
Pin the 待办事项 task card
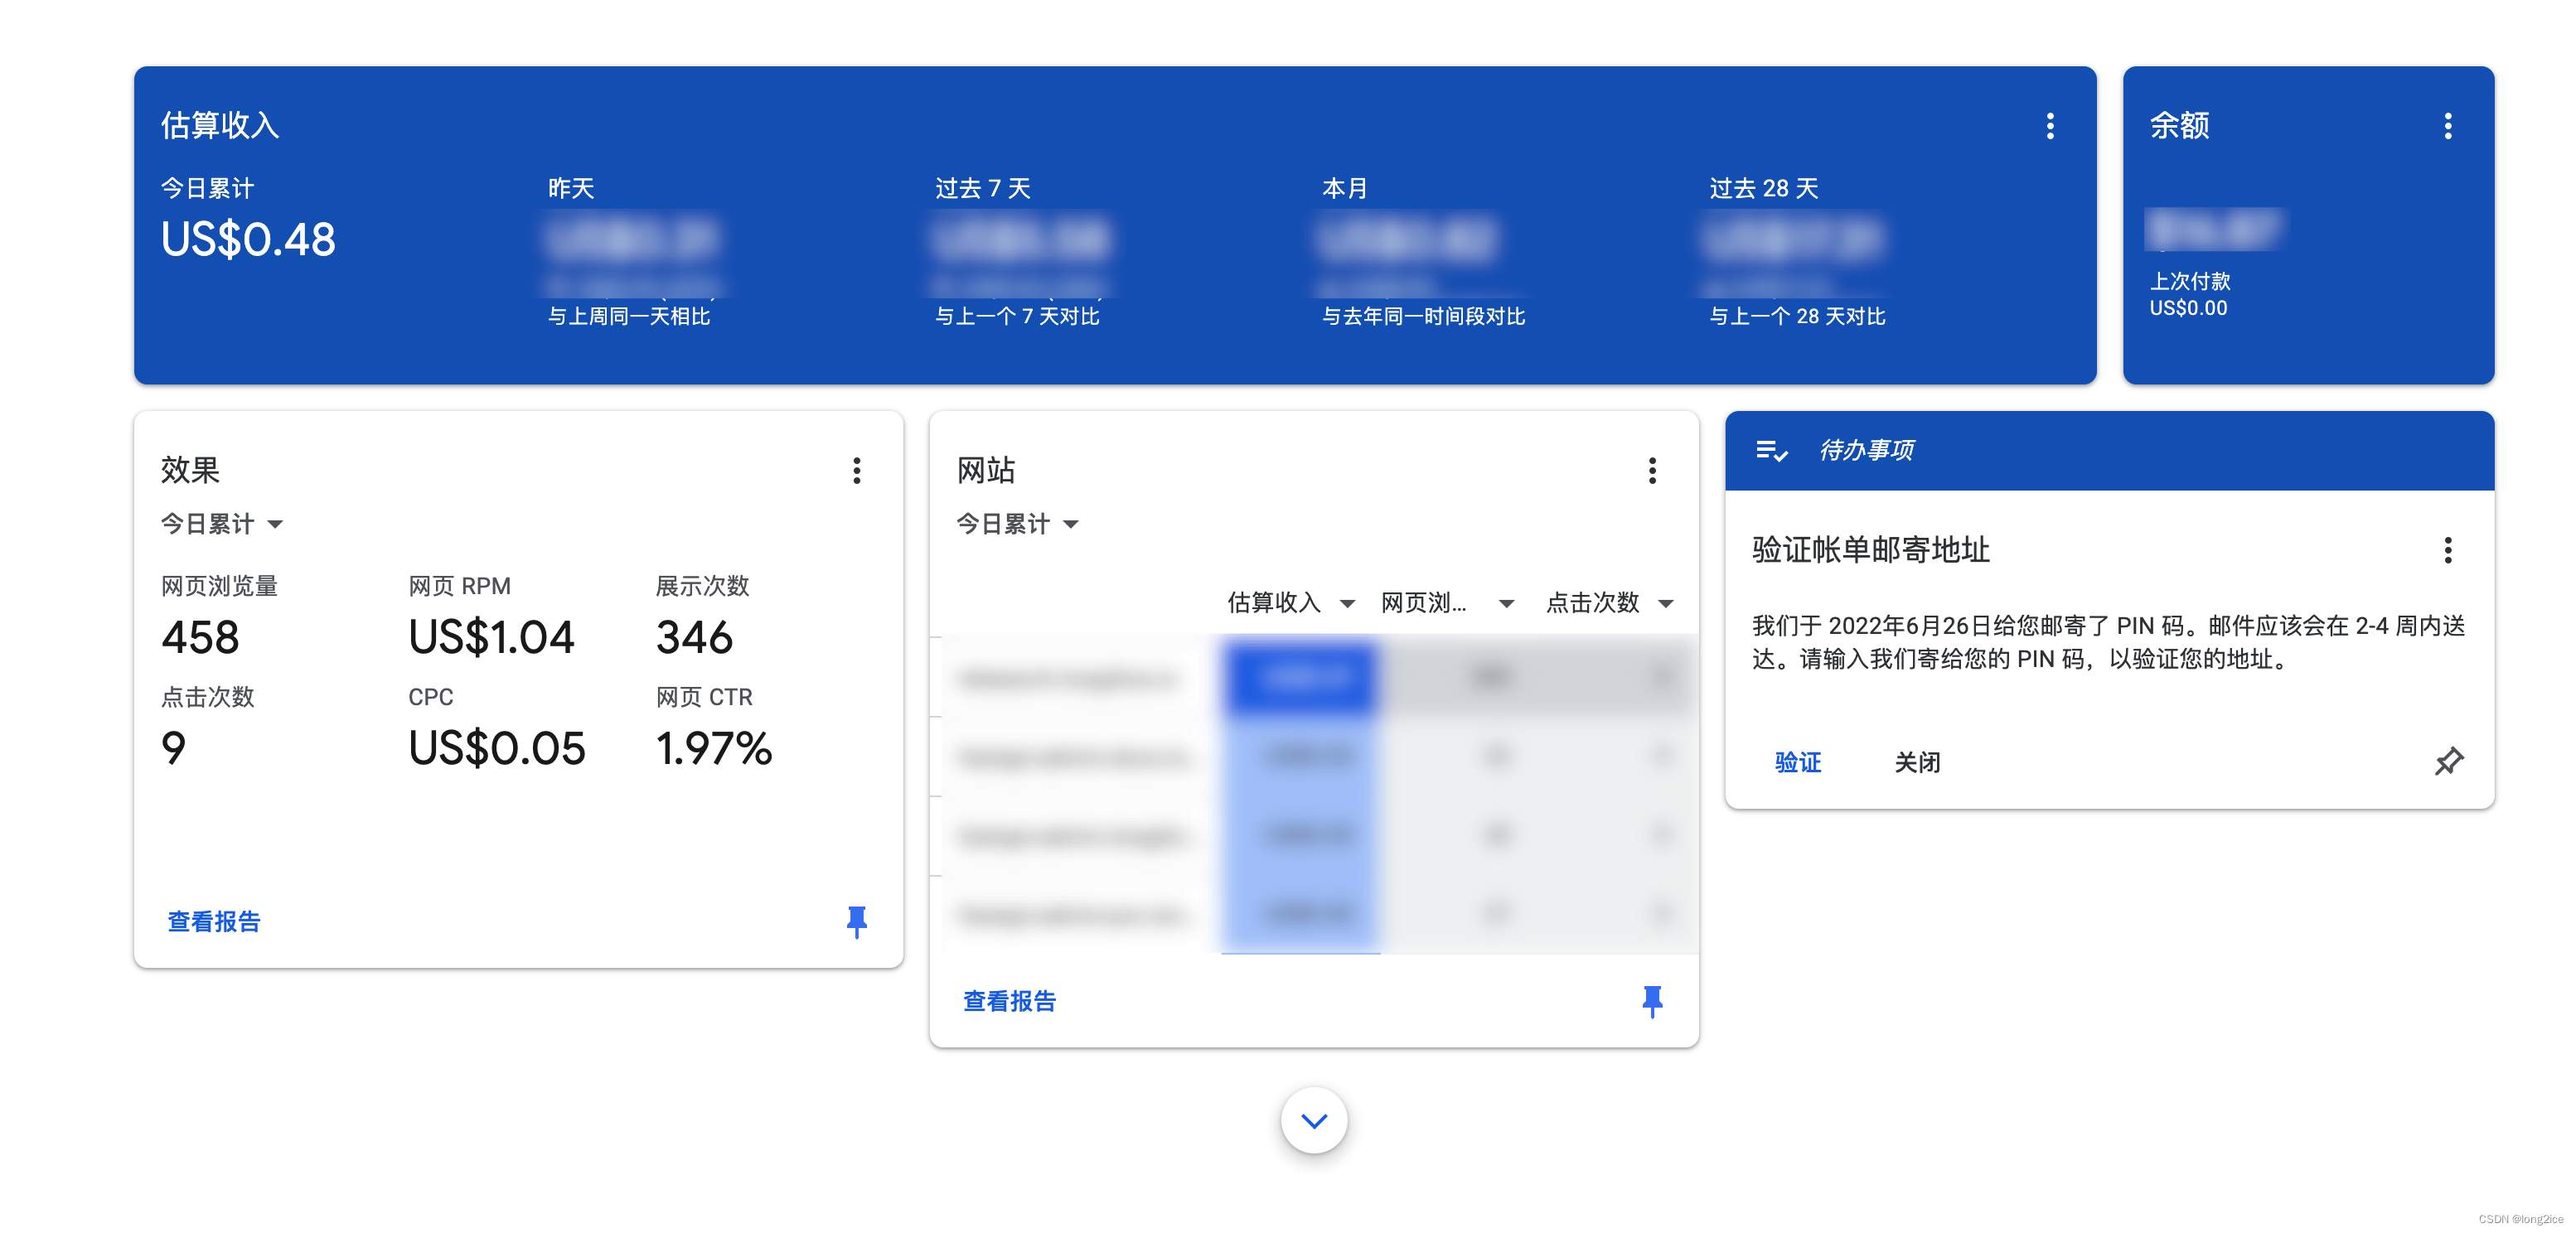coord(2449,762)
